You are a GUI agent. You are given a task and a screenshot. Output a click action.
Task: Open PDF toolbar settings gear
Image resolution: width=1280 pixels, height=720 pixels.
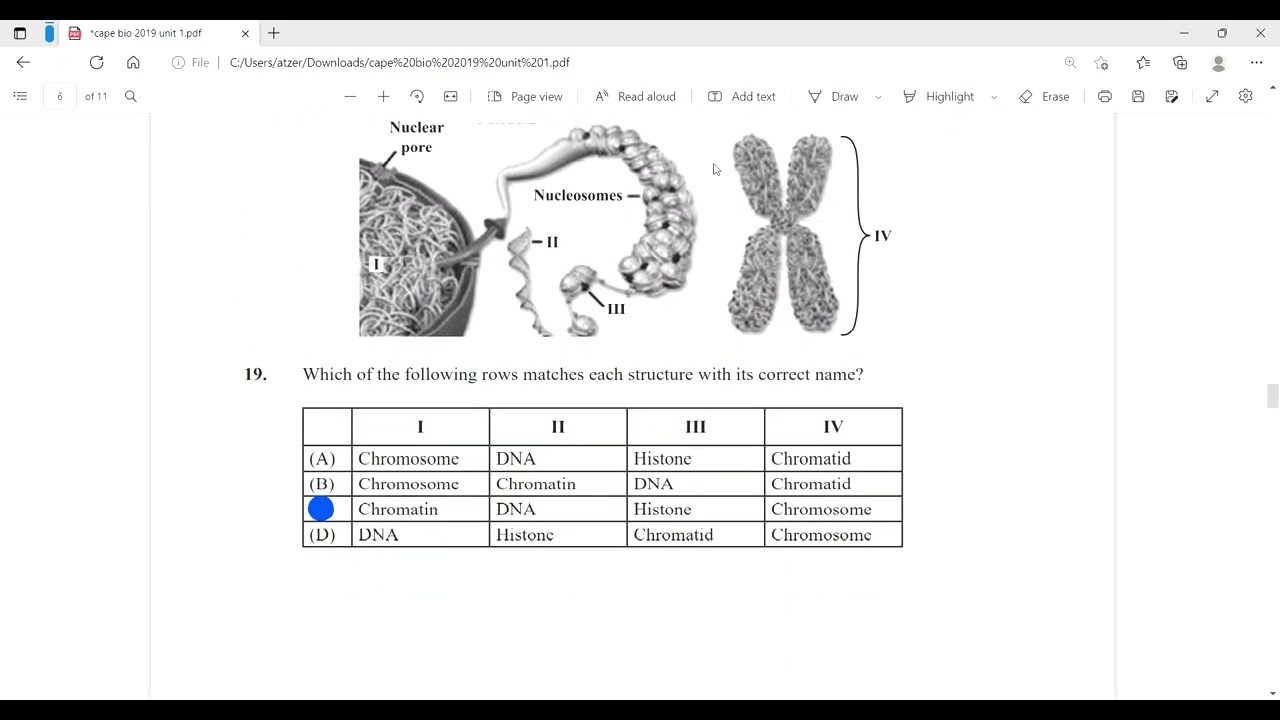pyautogui.click(x=1245, y=96)
